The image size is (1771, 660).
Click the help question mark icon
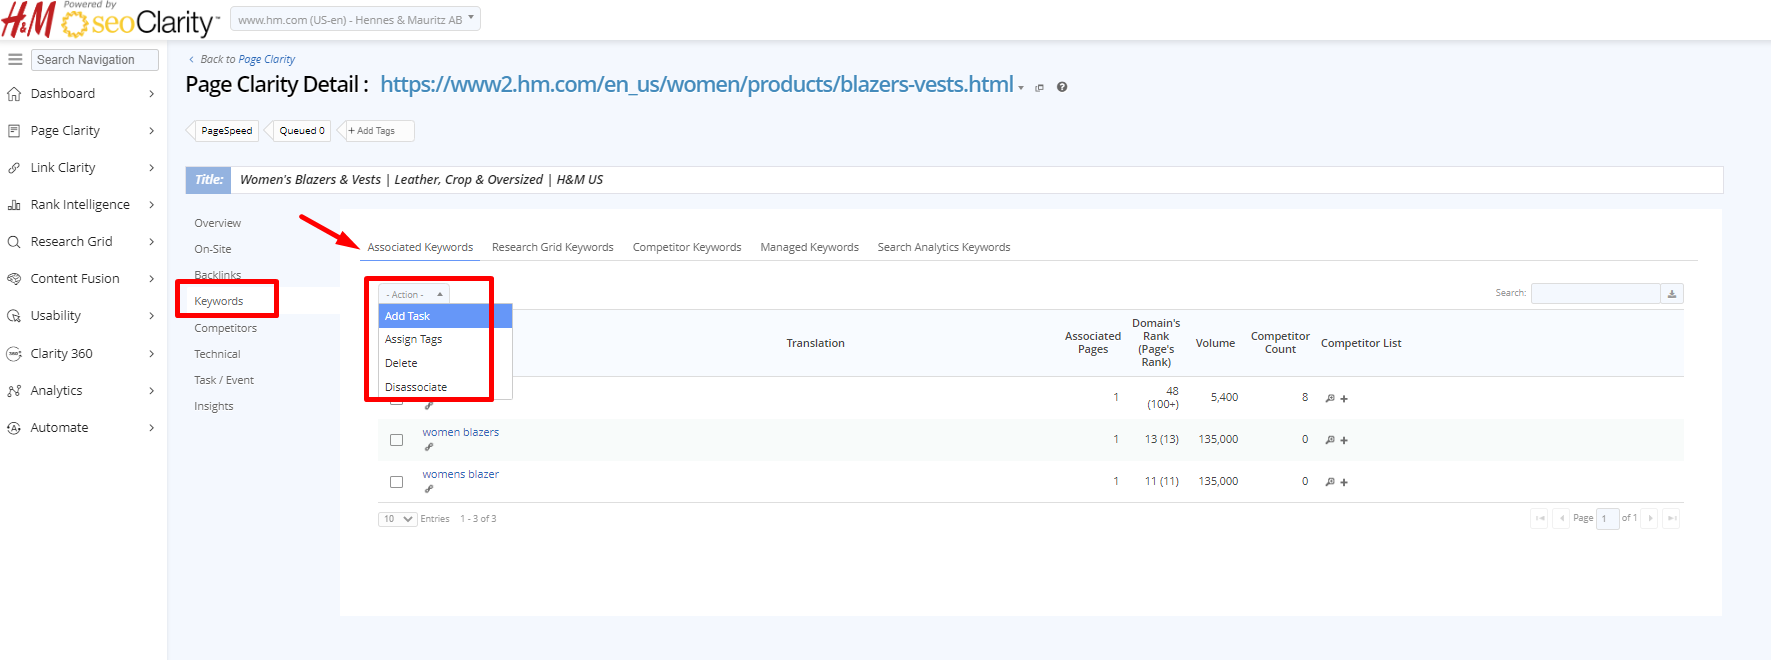pyautogui.click(x=1062, y=87)
